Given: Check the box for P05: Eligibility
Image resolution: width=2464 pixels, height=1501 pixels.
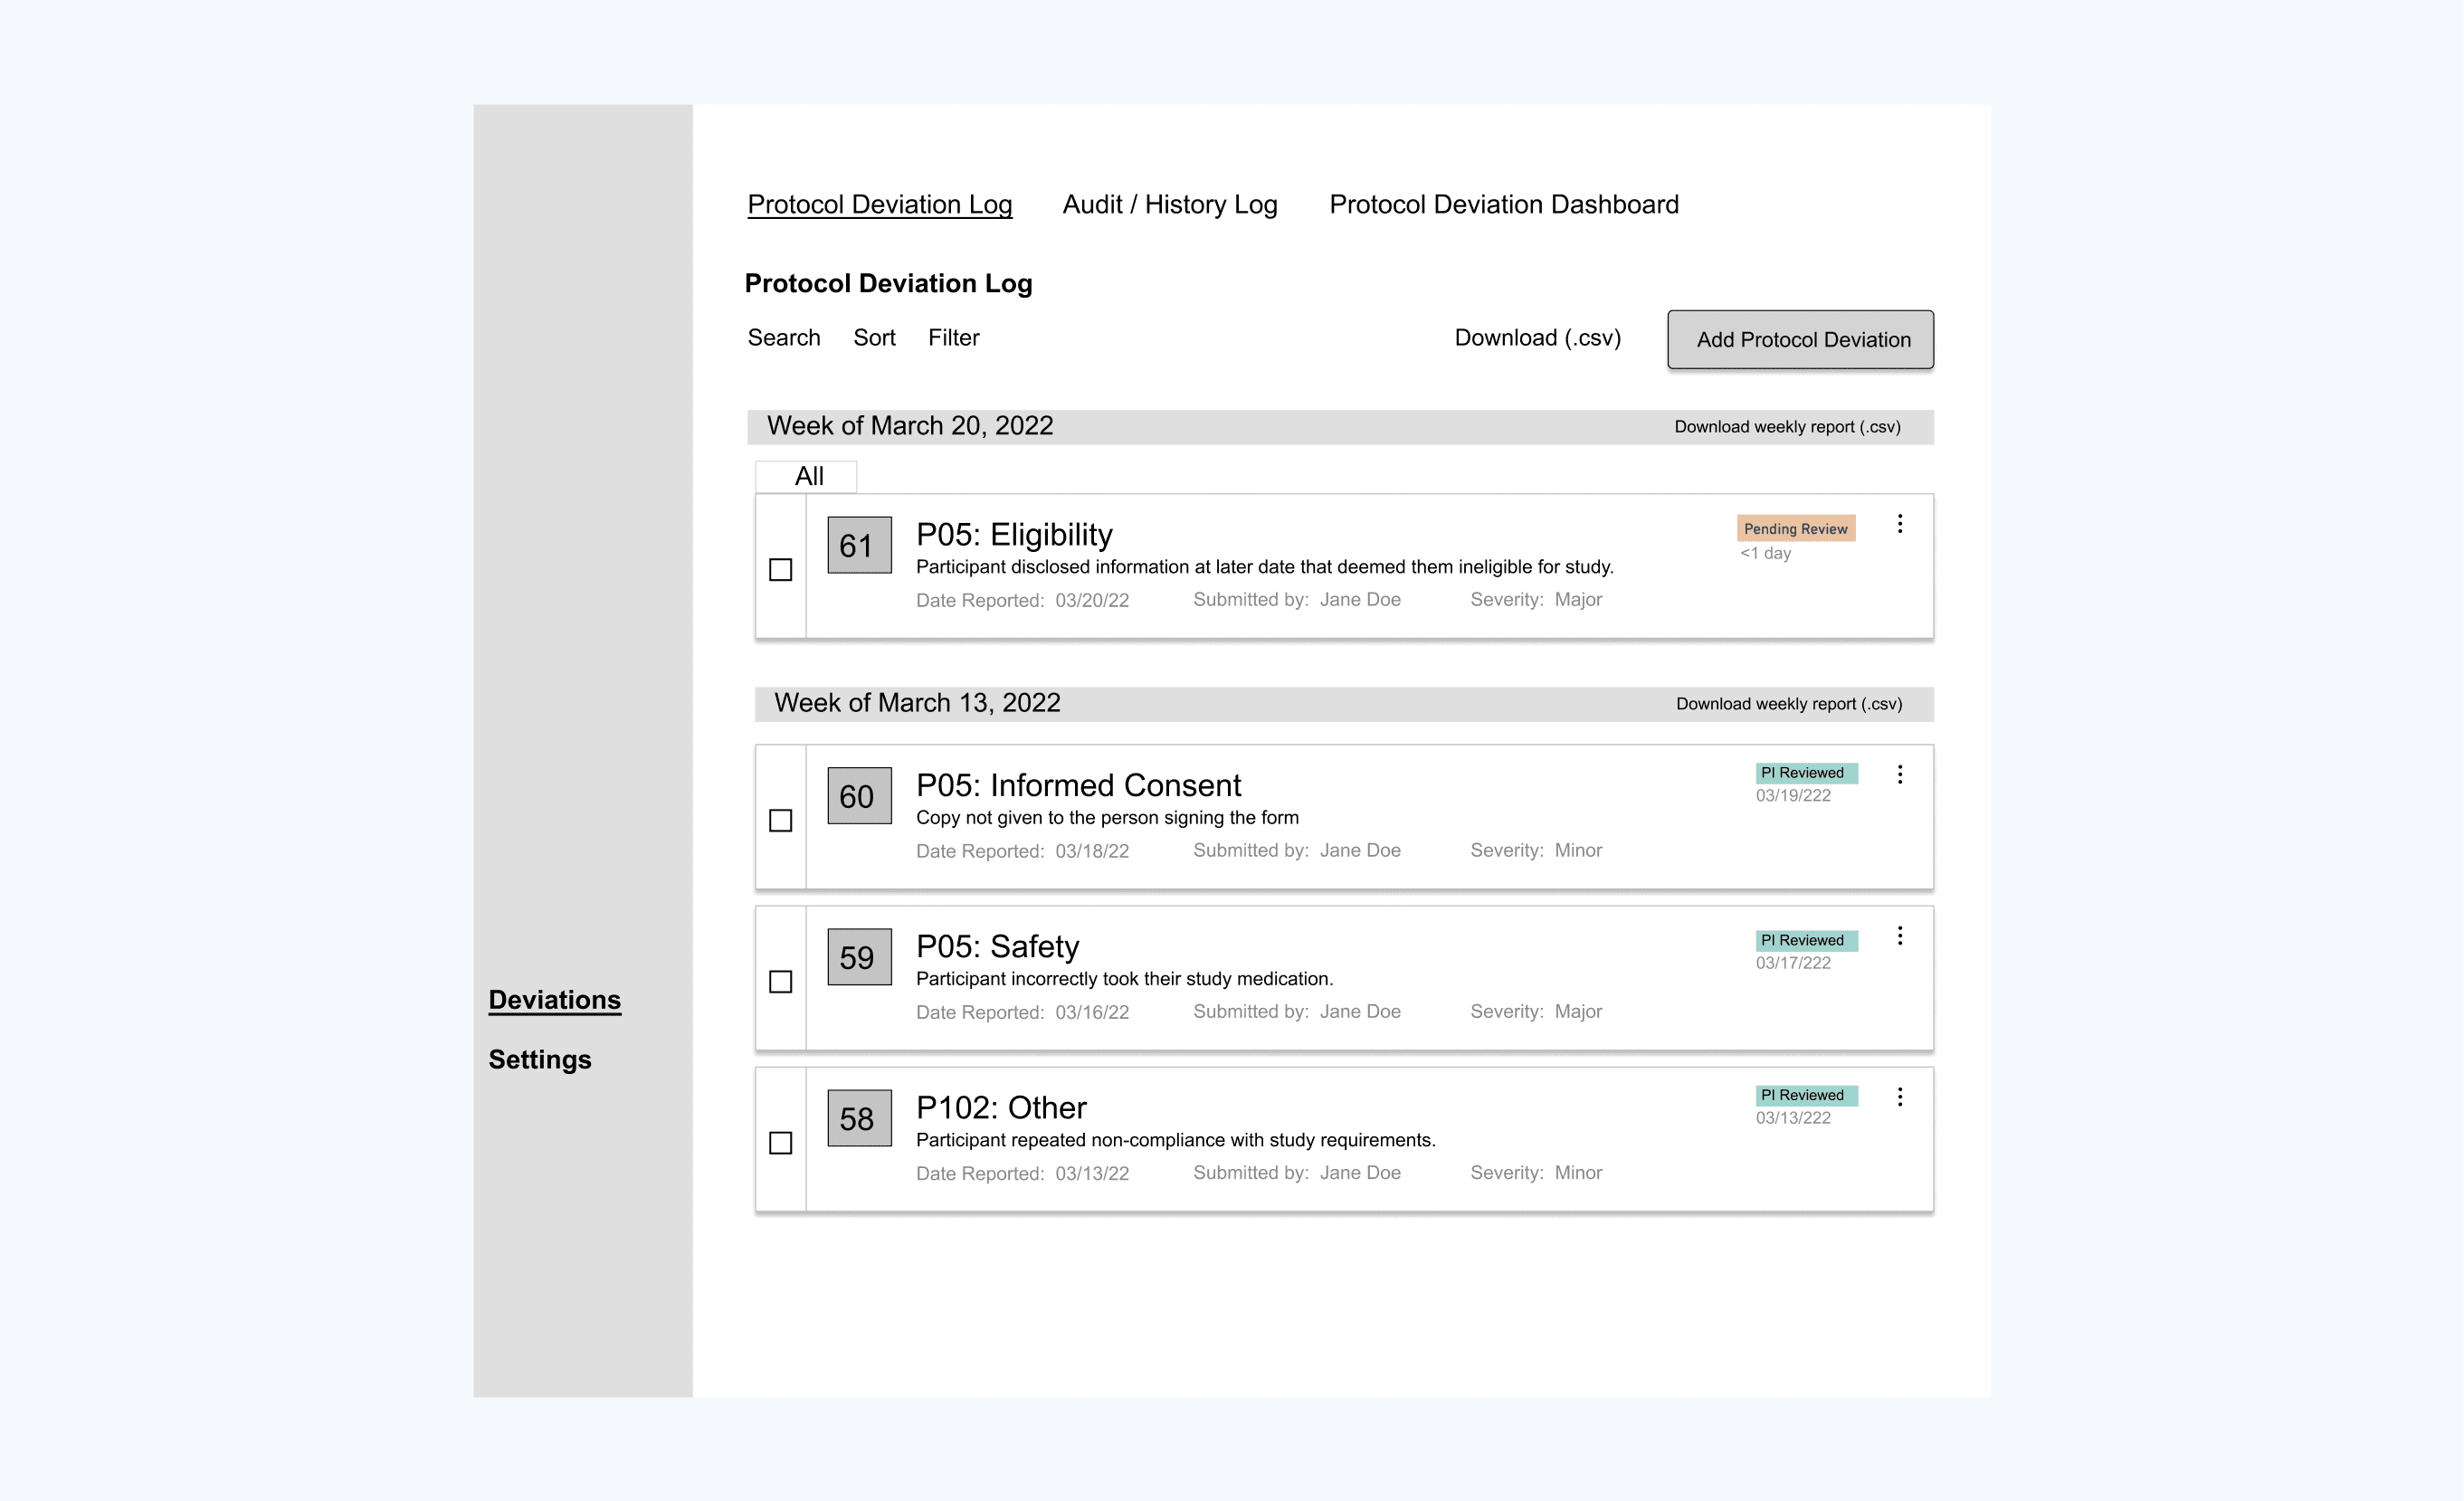Looking at the screenshot, I should coord(780,570).
